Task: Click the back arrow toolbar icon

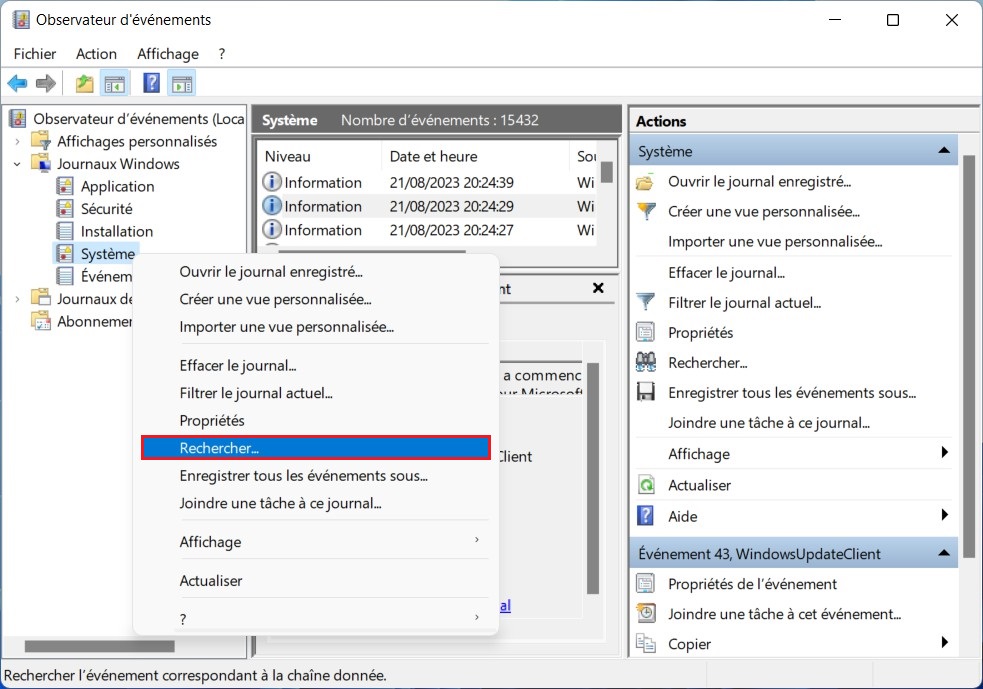Action: pos(17,84)
